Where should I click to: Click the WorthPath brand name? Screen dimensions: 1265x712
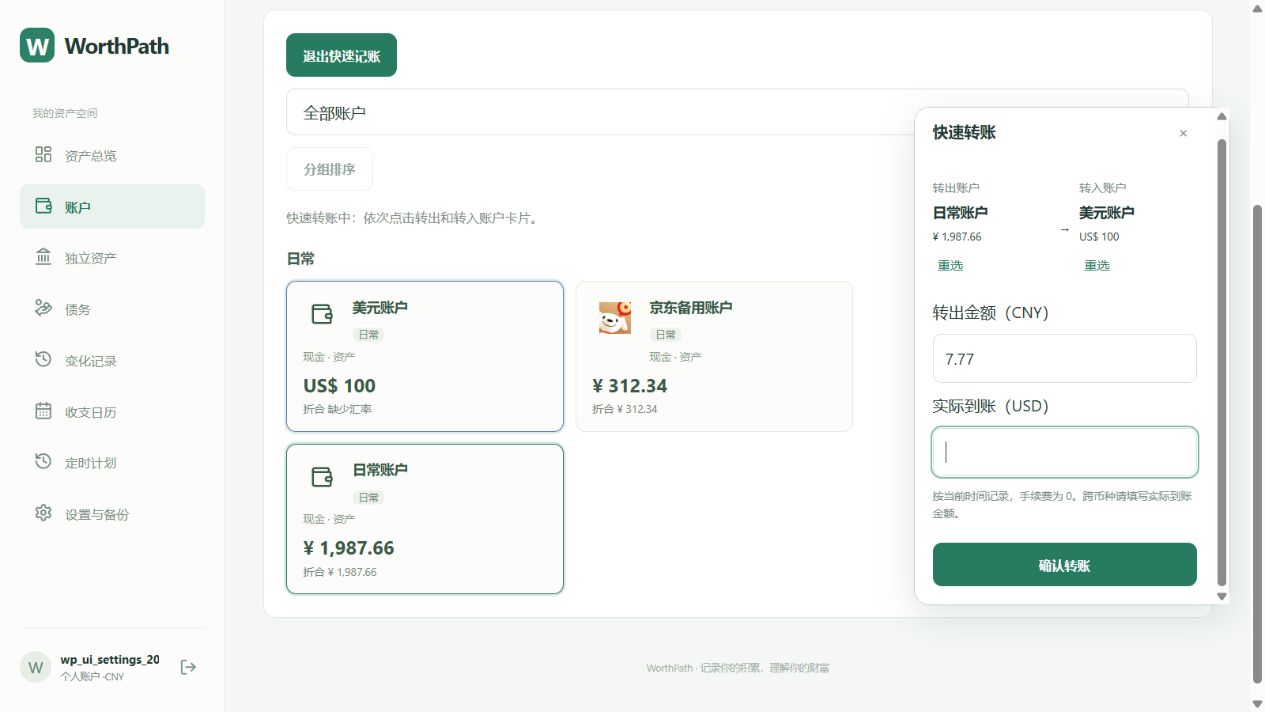[116, 46]
